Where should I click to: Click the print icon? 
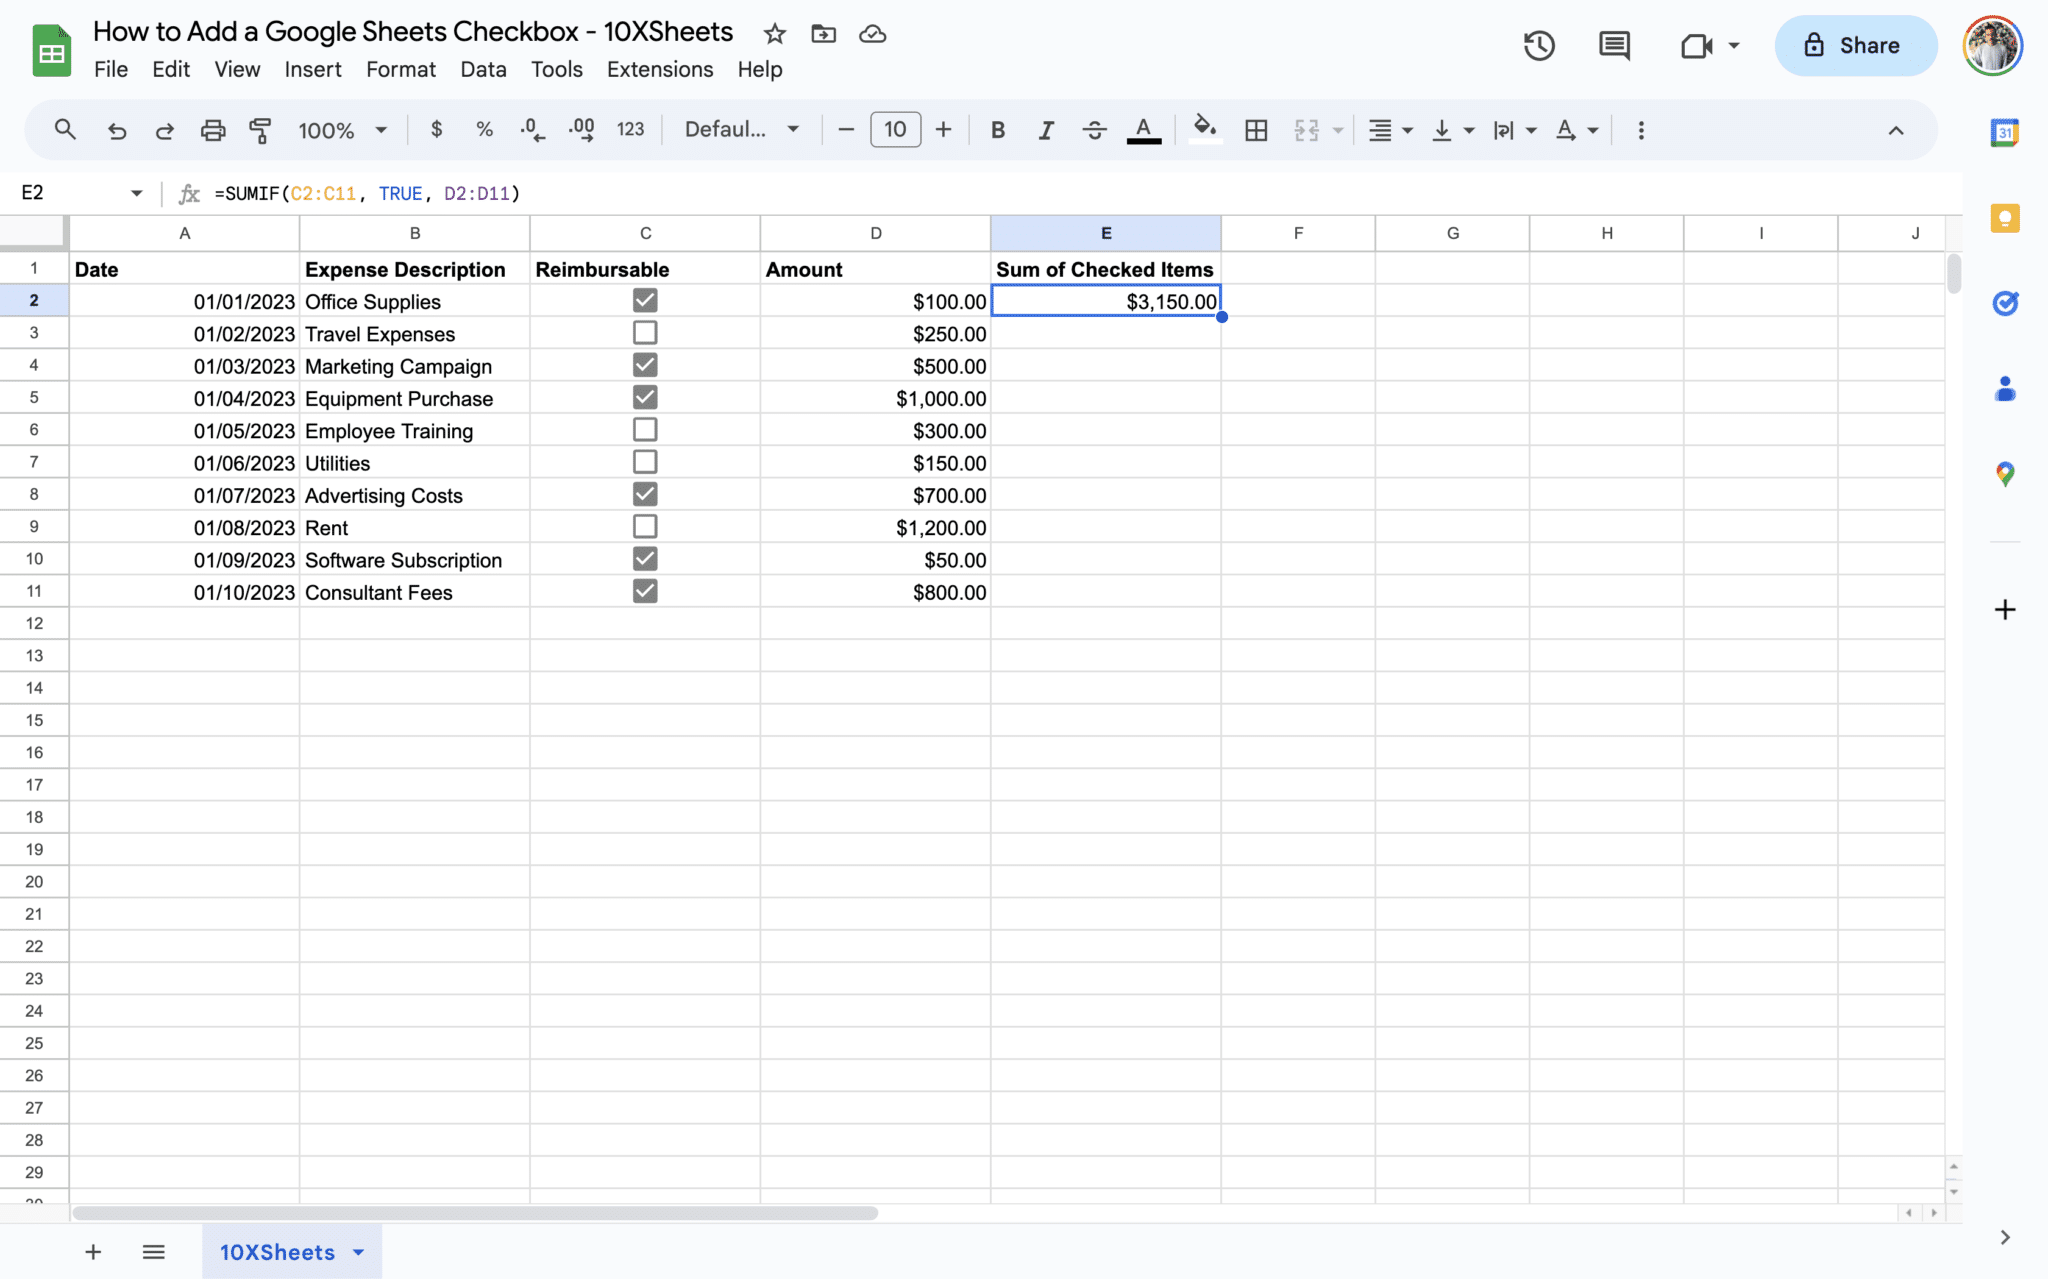click(x=213, y=130)
